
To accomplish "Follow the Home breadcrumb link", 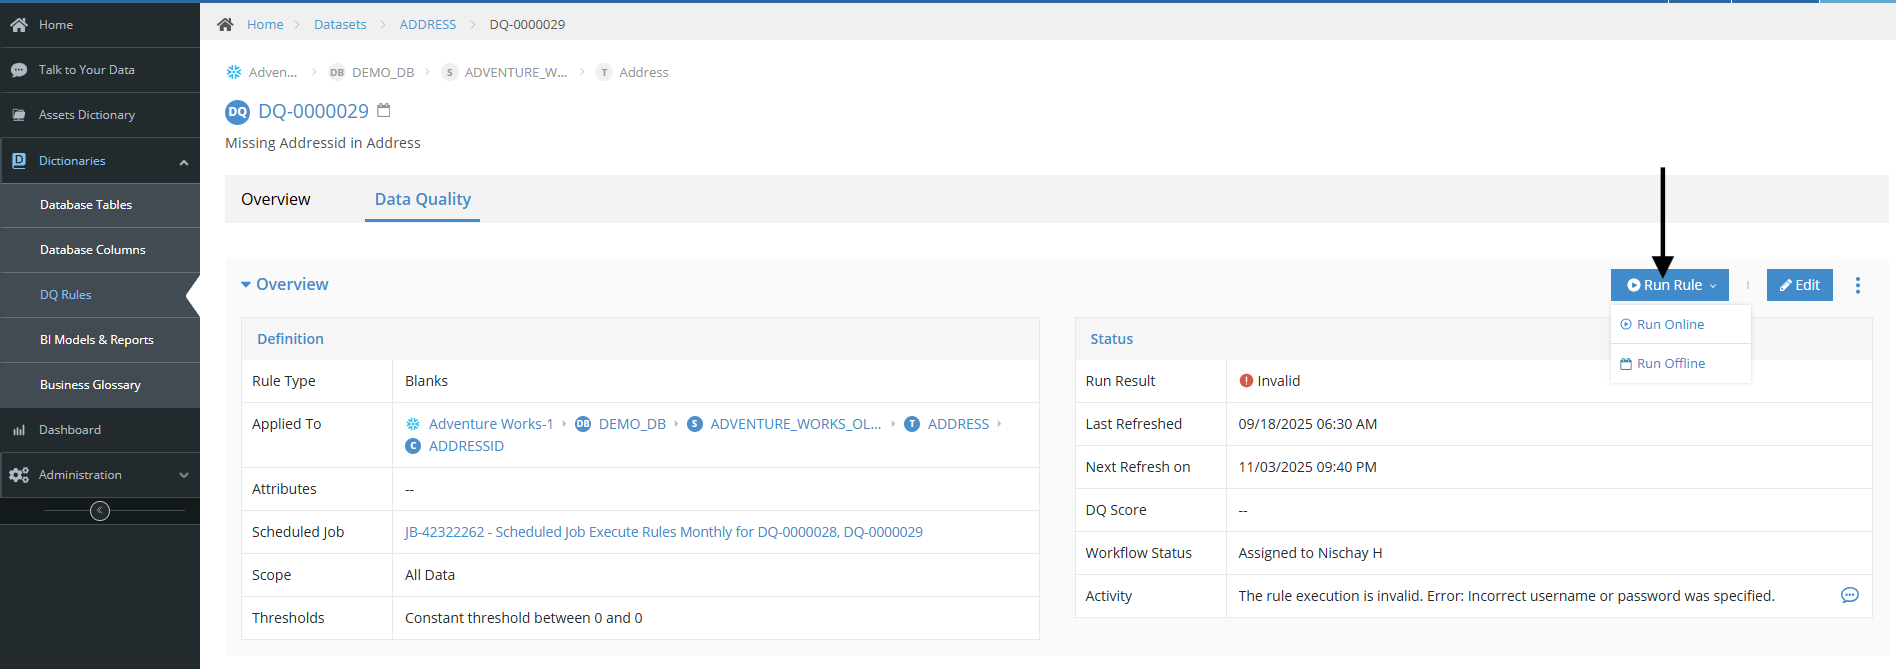I will click(265, 24).
